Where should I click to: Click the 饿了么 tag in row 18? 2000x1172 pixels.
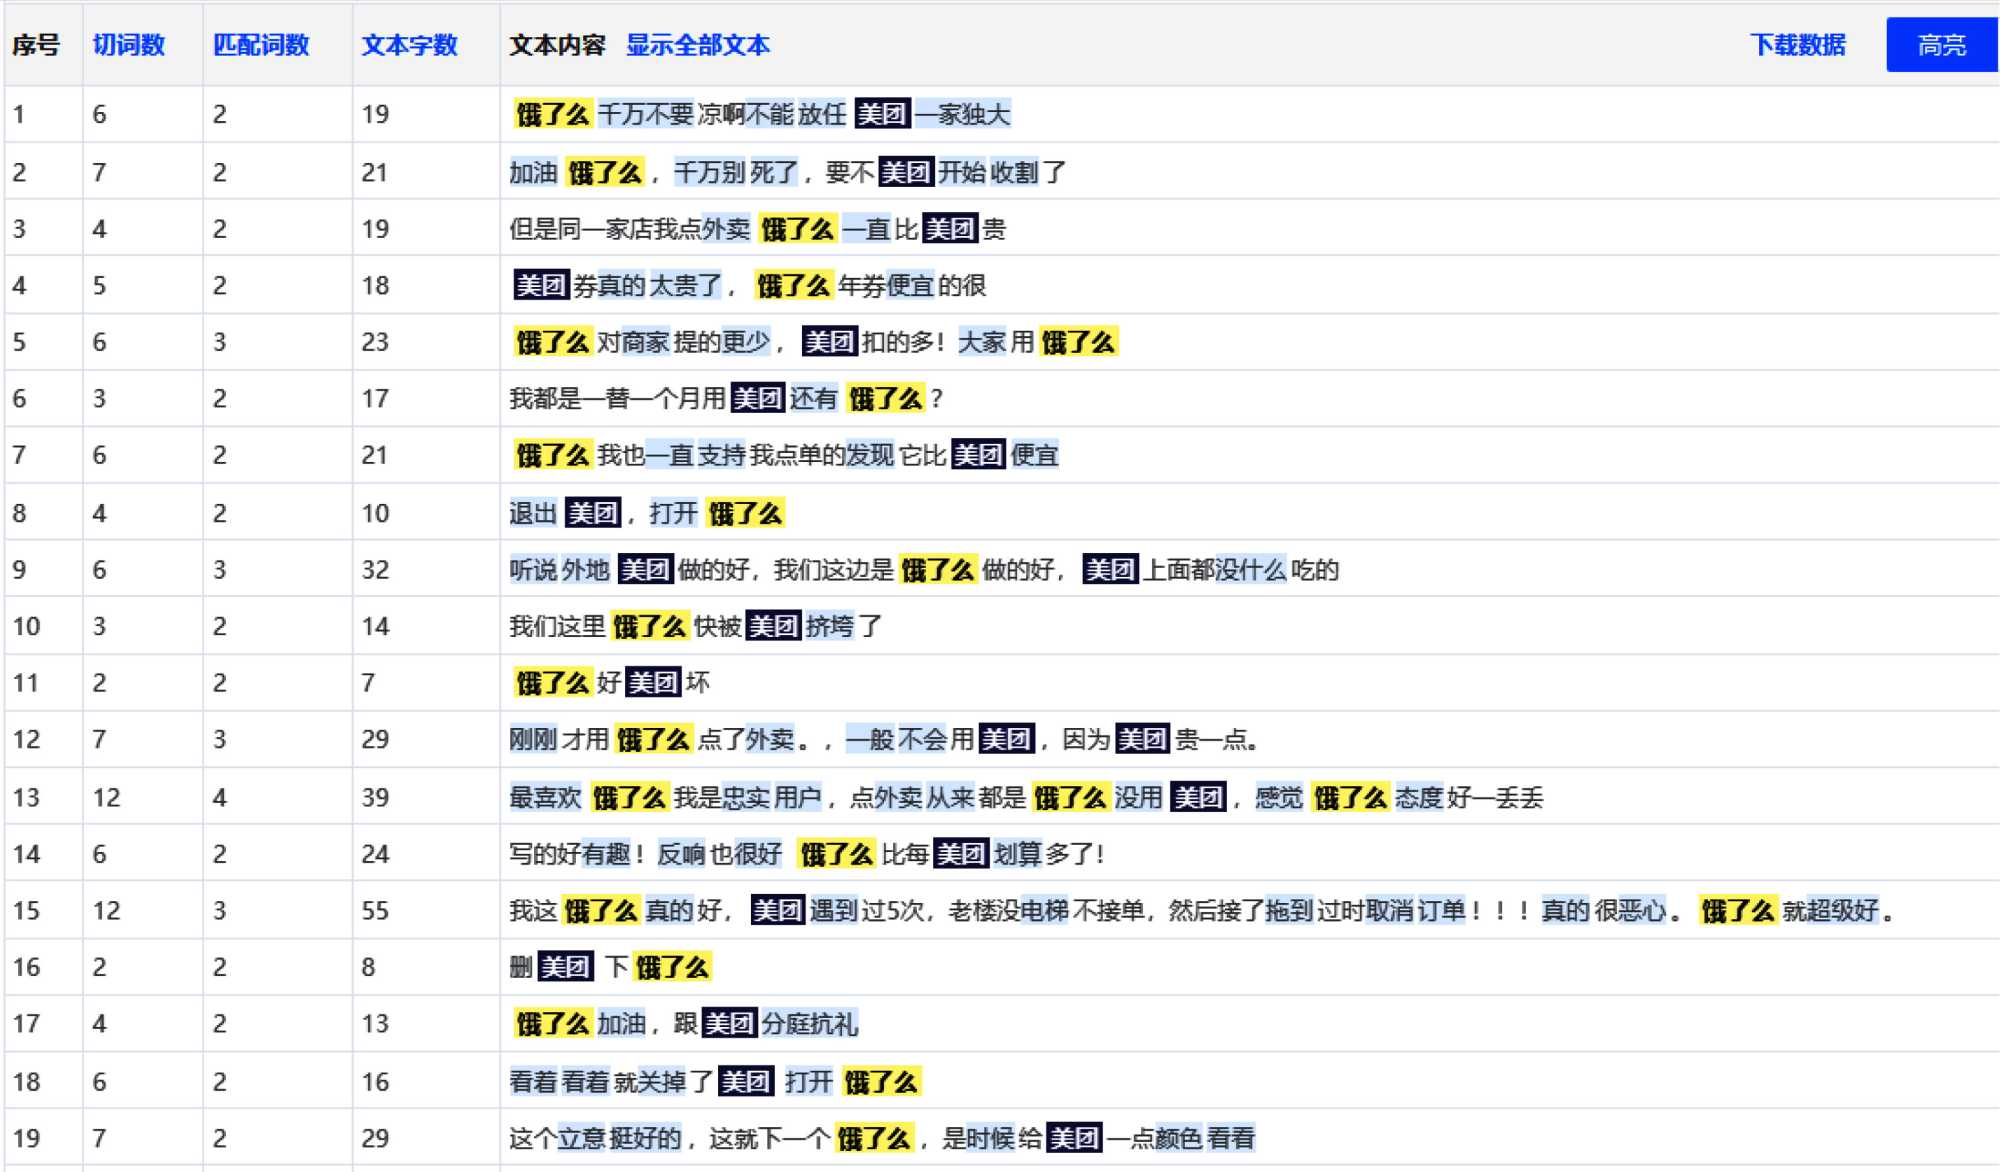coord(880,1081)
